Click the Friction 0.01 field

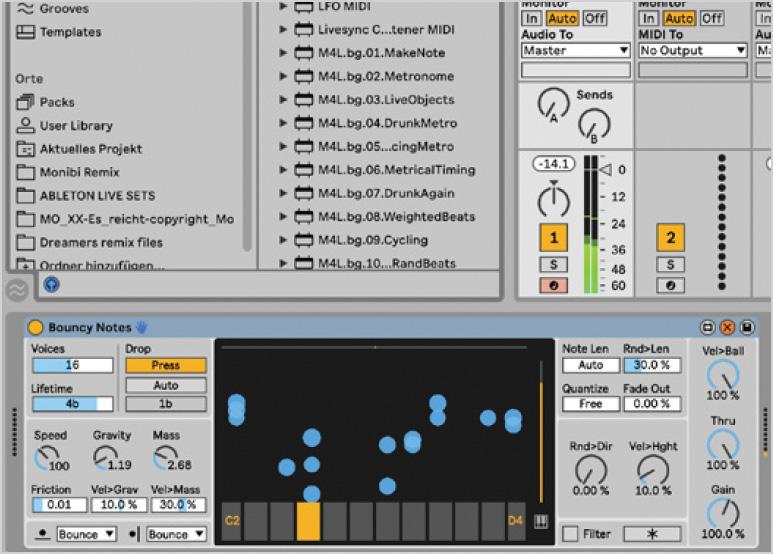point(60,505)
